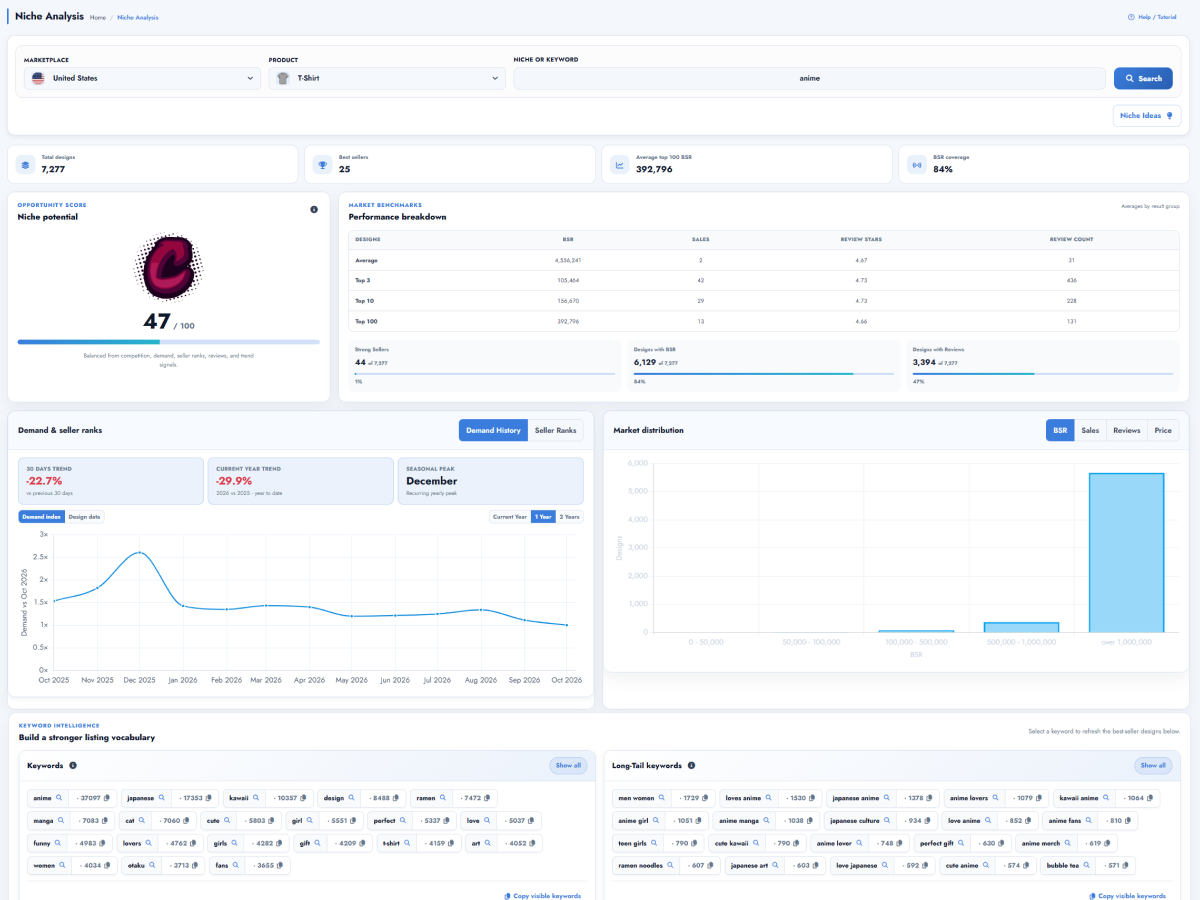Click the Opportunity Score info icon
1200x900 pixels.
click(313, 209)
